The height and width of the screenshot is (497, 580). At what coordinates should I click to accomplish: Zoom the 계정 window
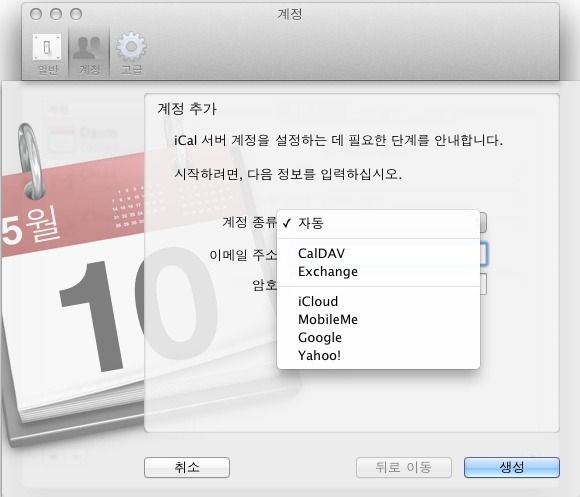[76, 14]
